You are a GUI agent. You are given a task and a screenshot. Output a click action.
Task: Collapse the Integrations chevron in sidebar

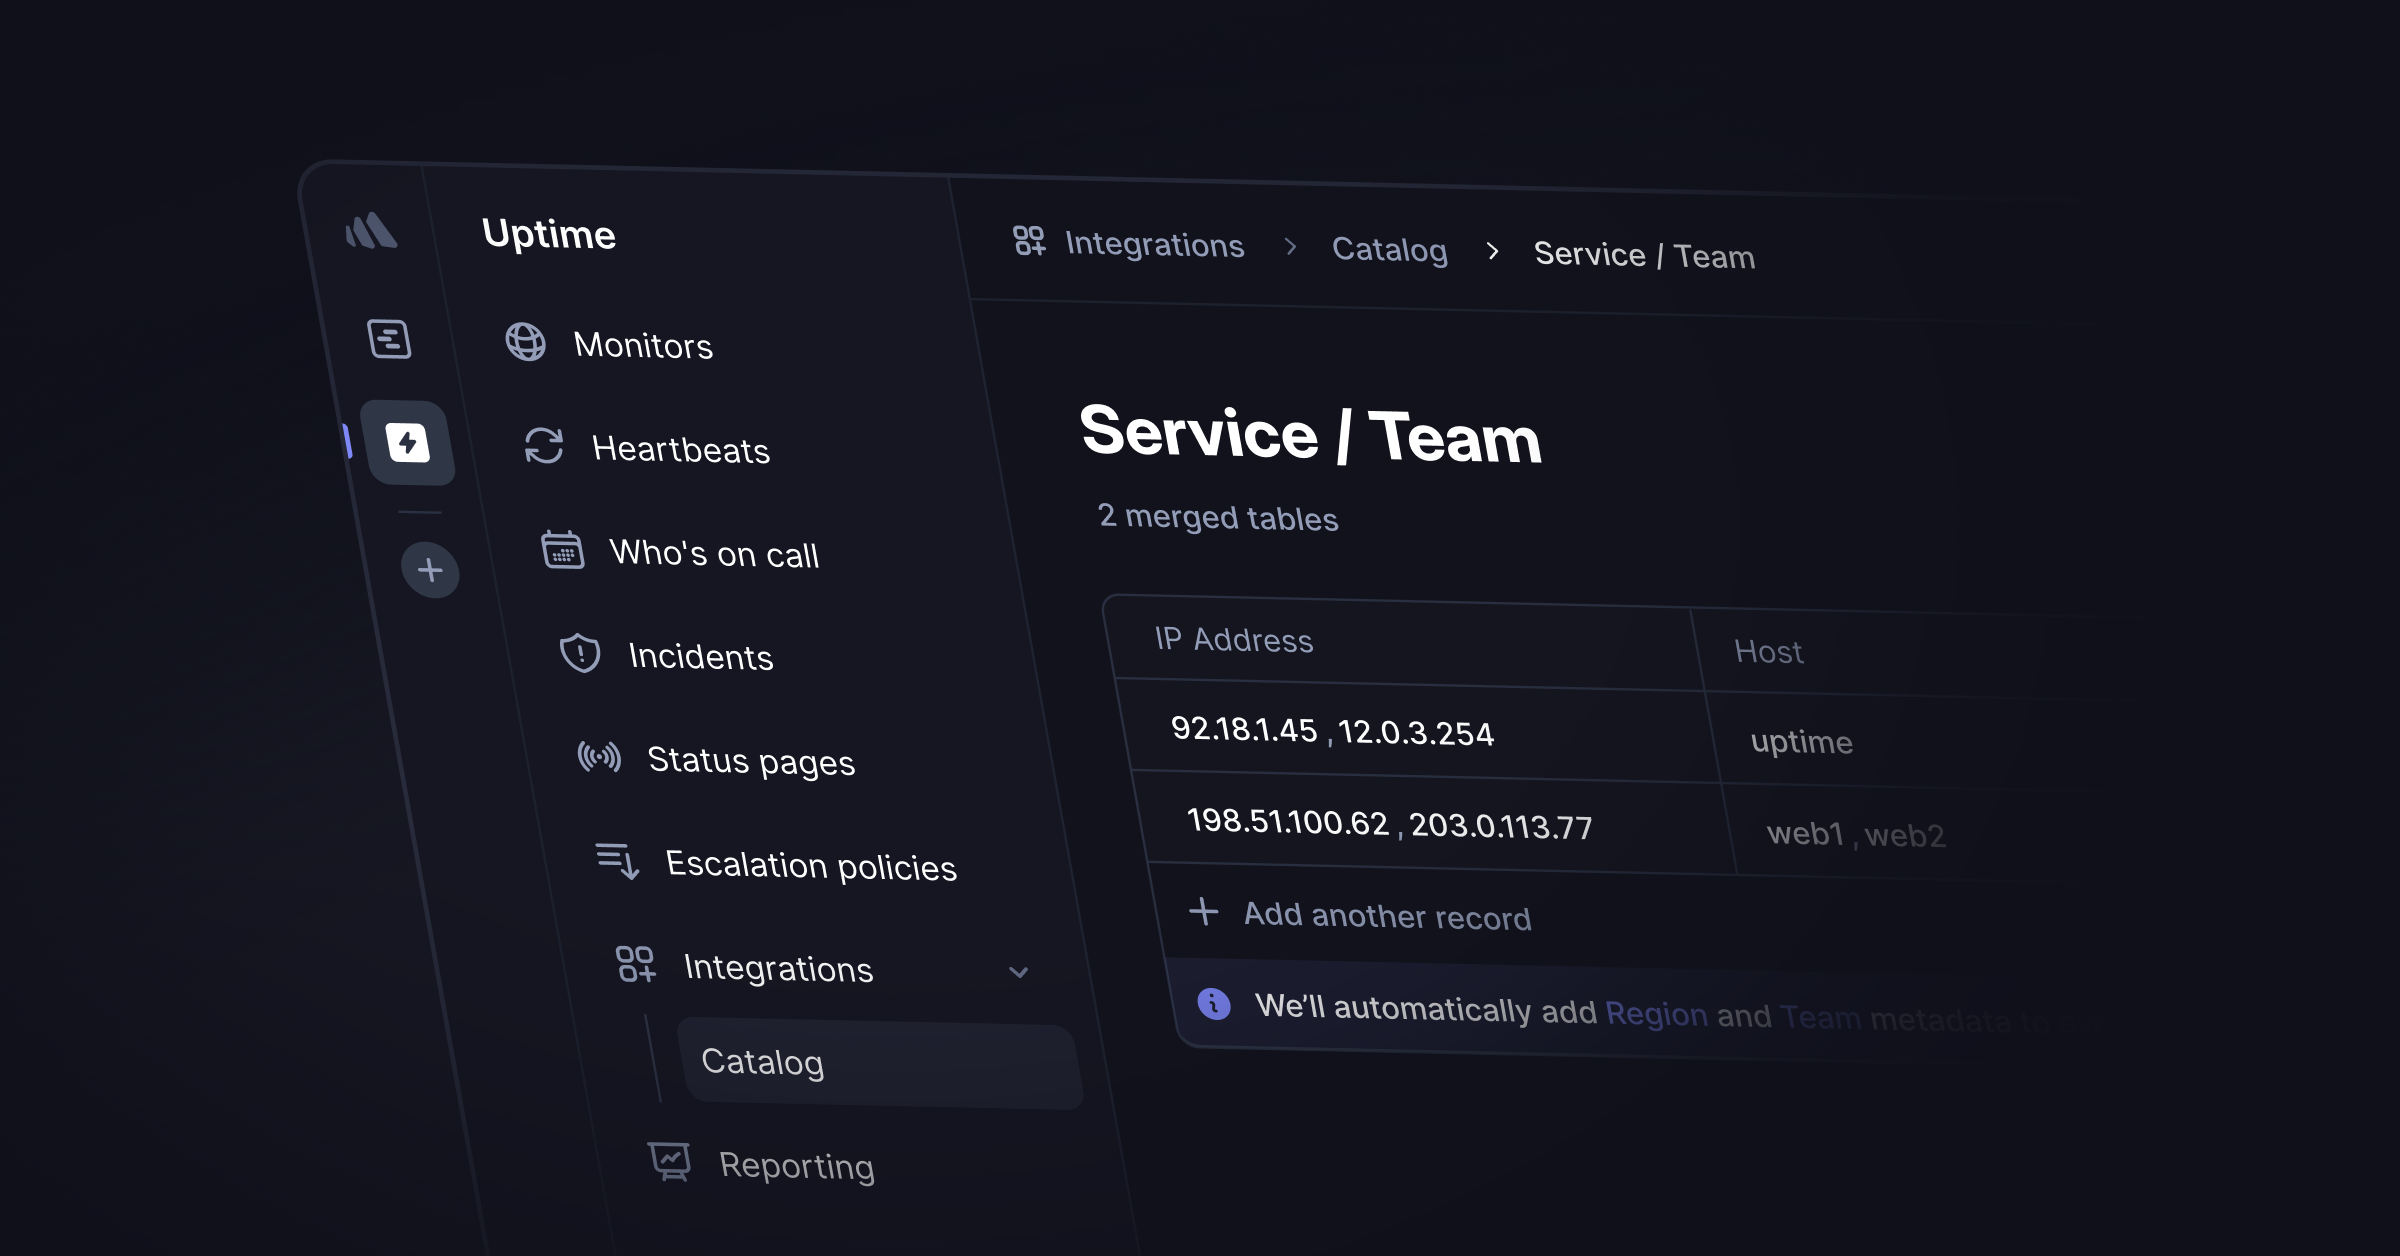pos(1018,972)
